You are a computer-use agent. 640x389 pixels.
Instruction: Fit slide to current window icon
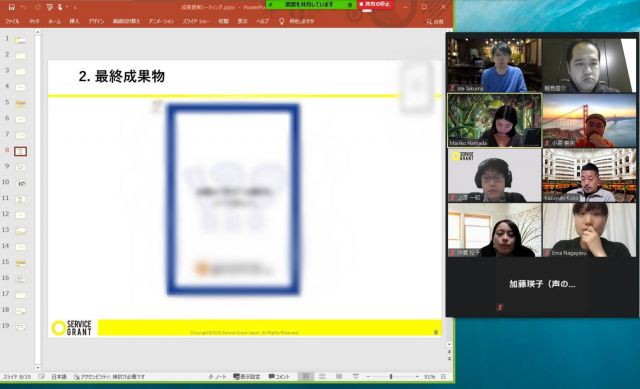tap(444, 377)
